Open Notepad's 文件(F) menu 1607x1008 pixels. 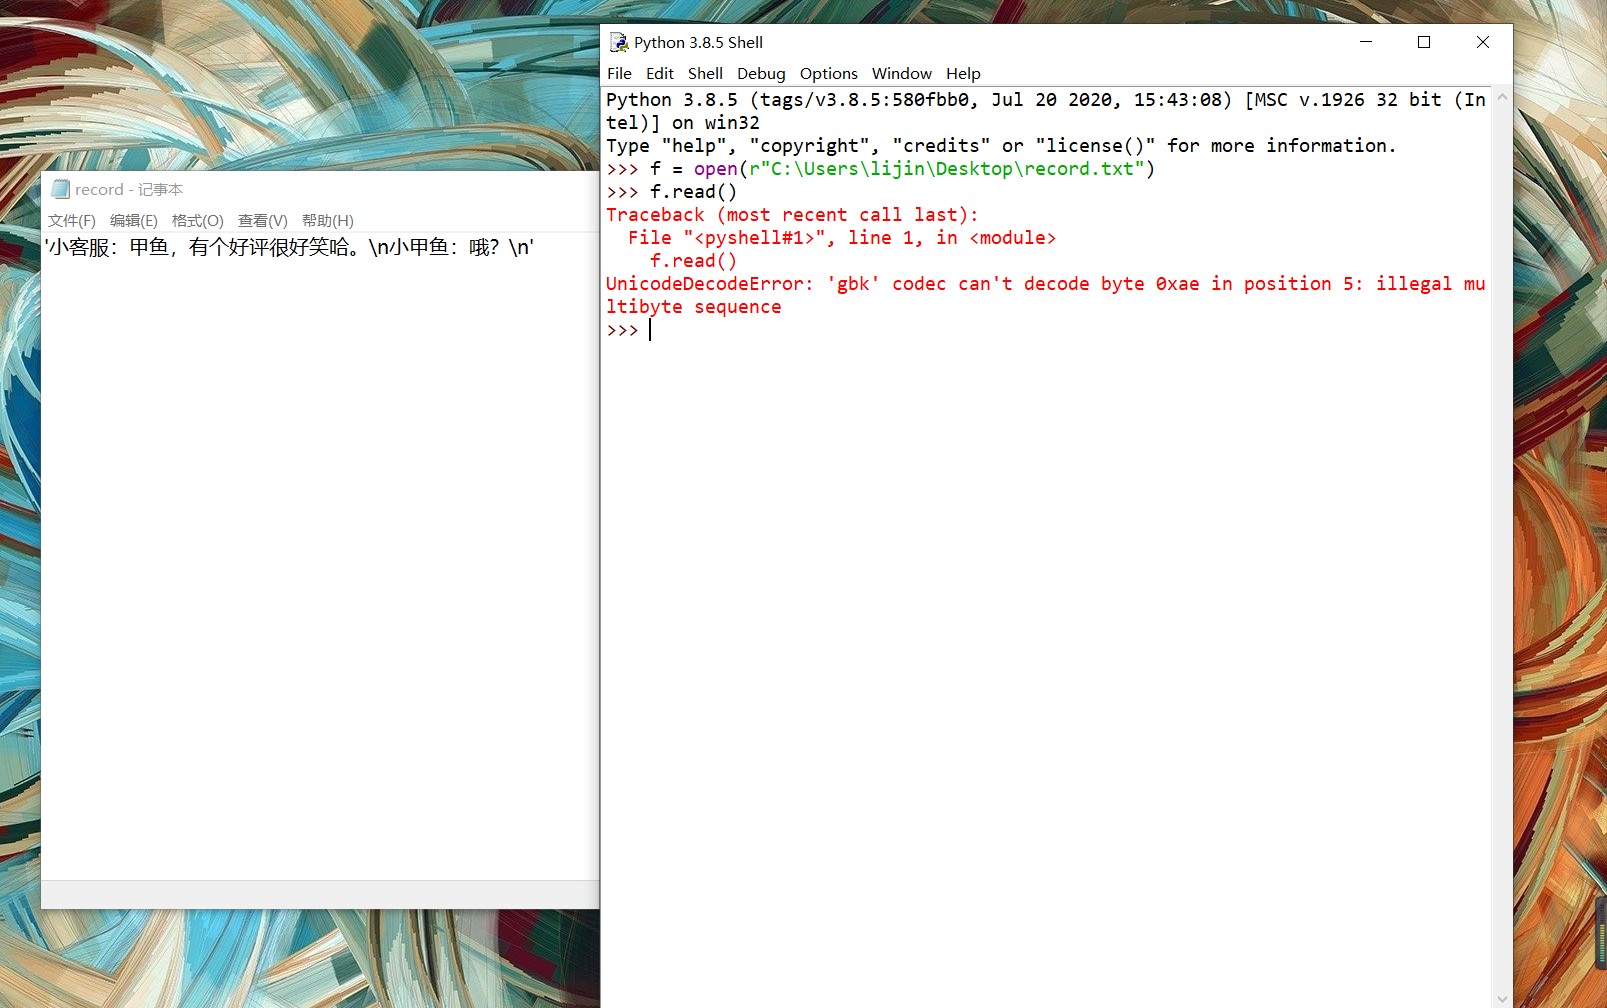tap(72, 220)
